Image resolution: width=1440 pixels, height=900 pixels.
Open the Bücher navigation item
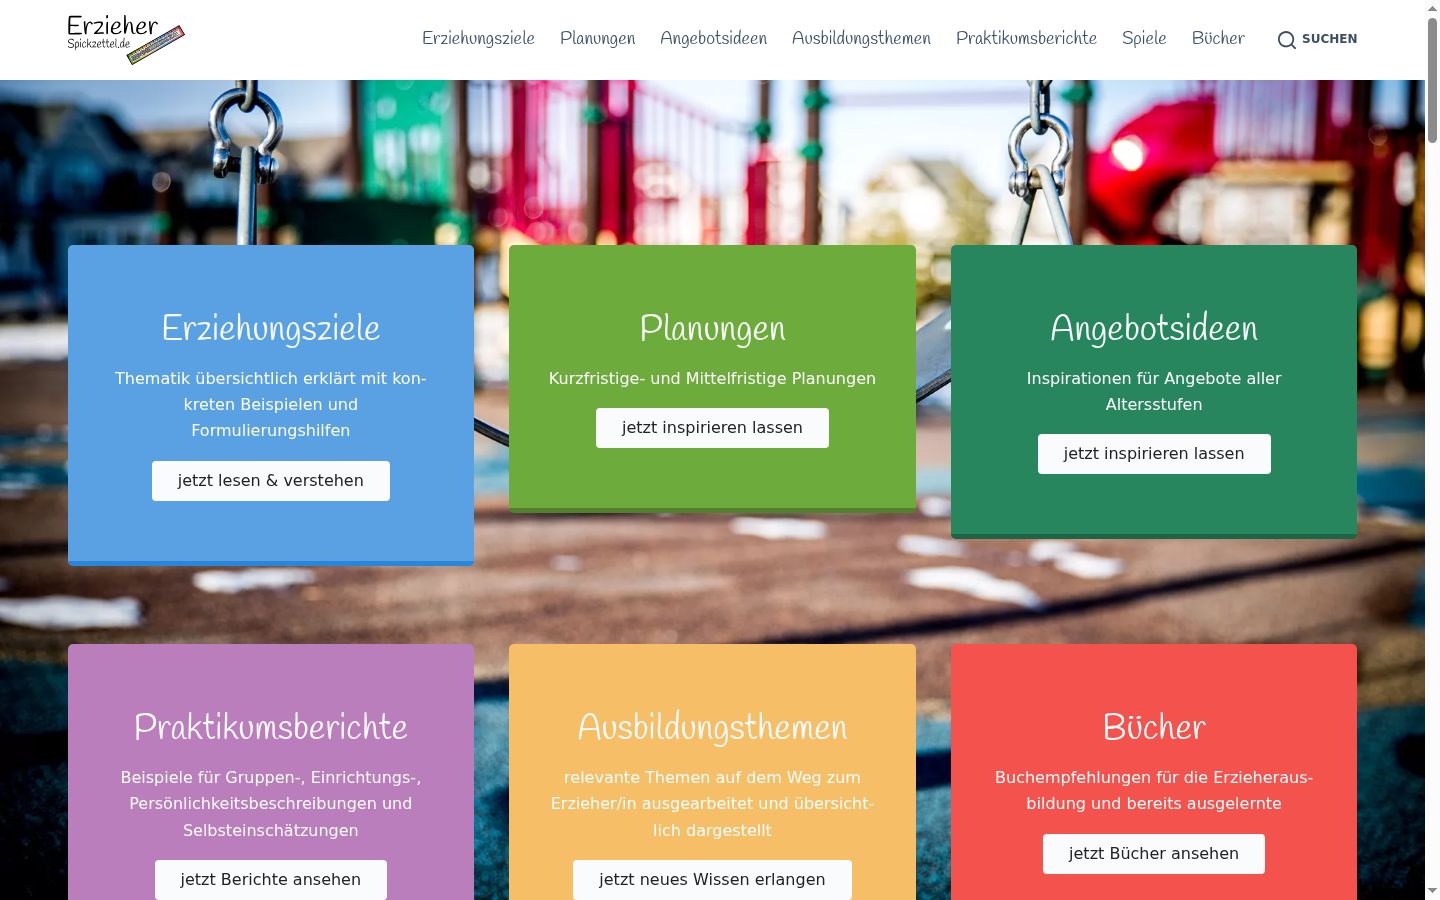(x=1218, y=38)
